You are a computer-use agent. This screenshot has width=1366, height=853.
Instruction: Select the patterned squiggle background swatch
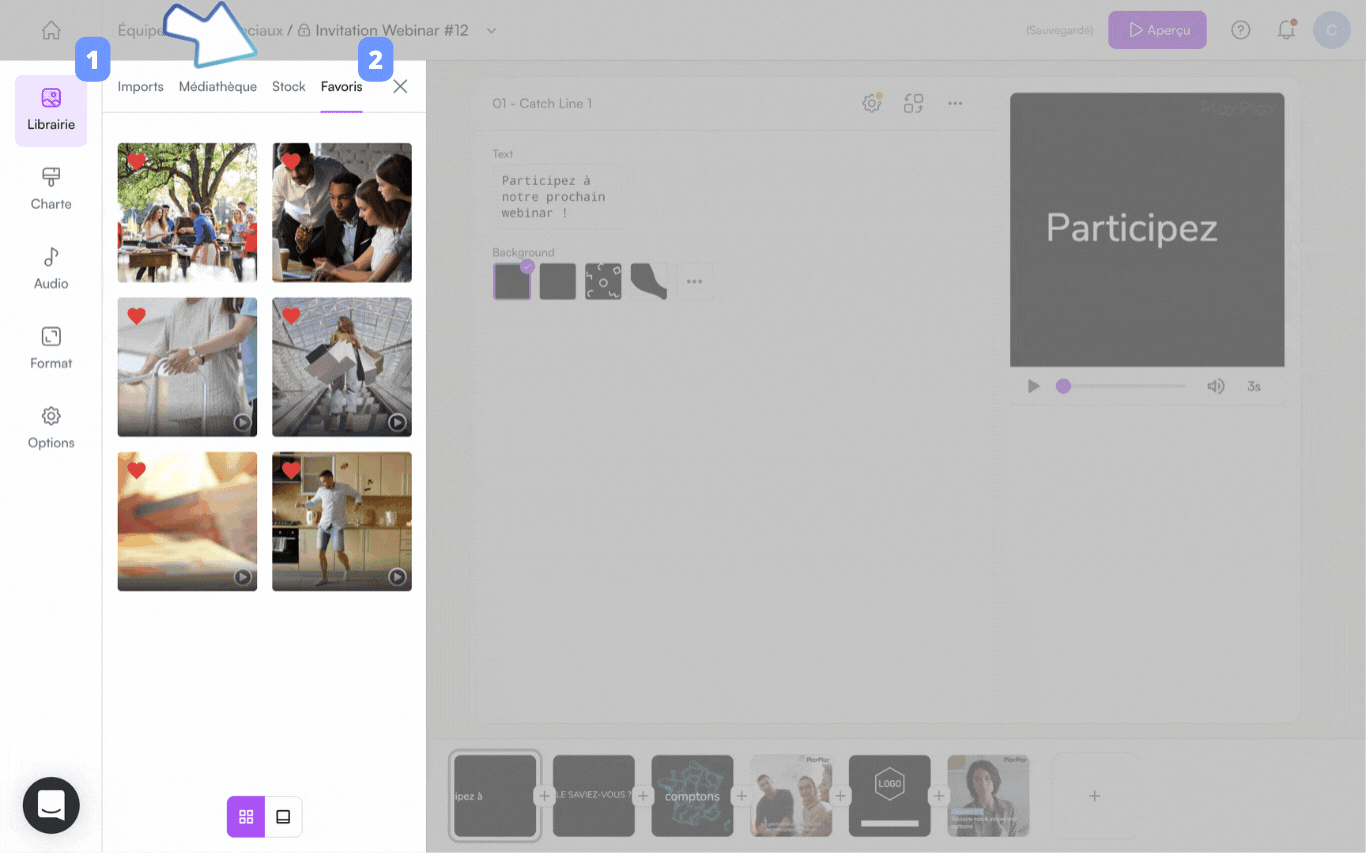pyautogui.click(x=603, y=282)
